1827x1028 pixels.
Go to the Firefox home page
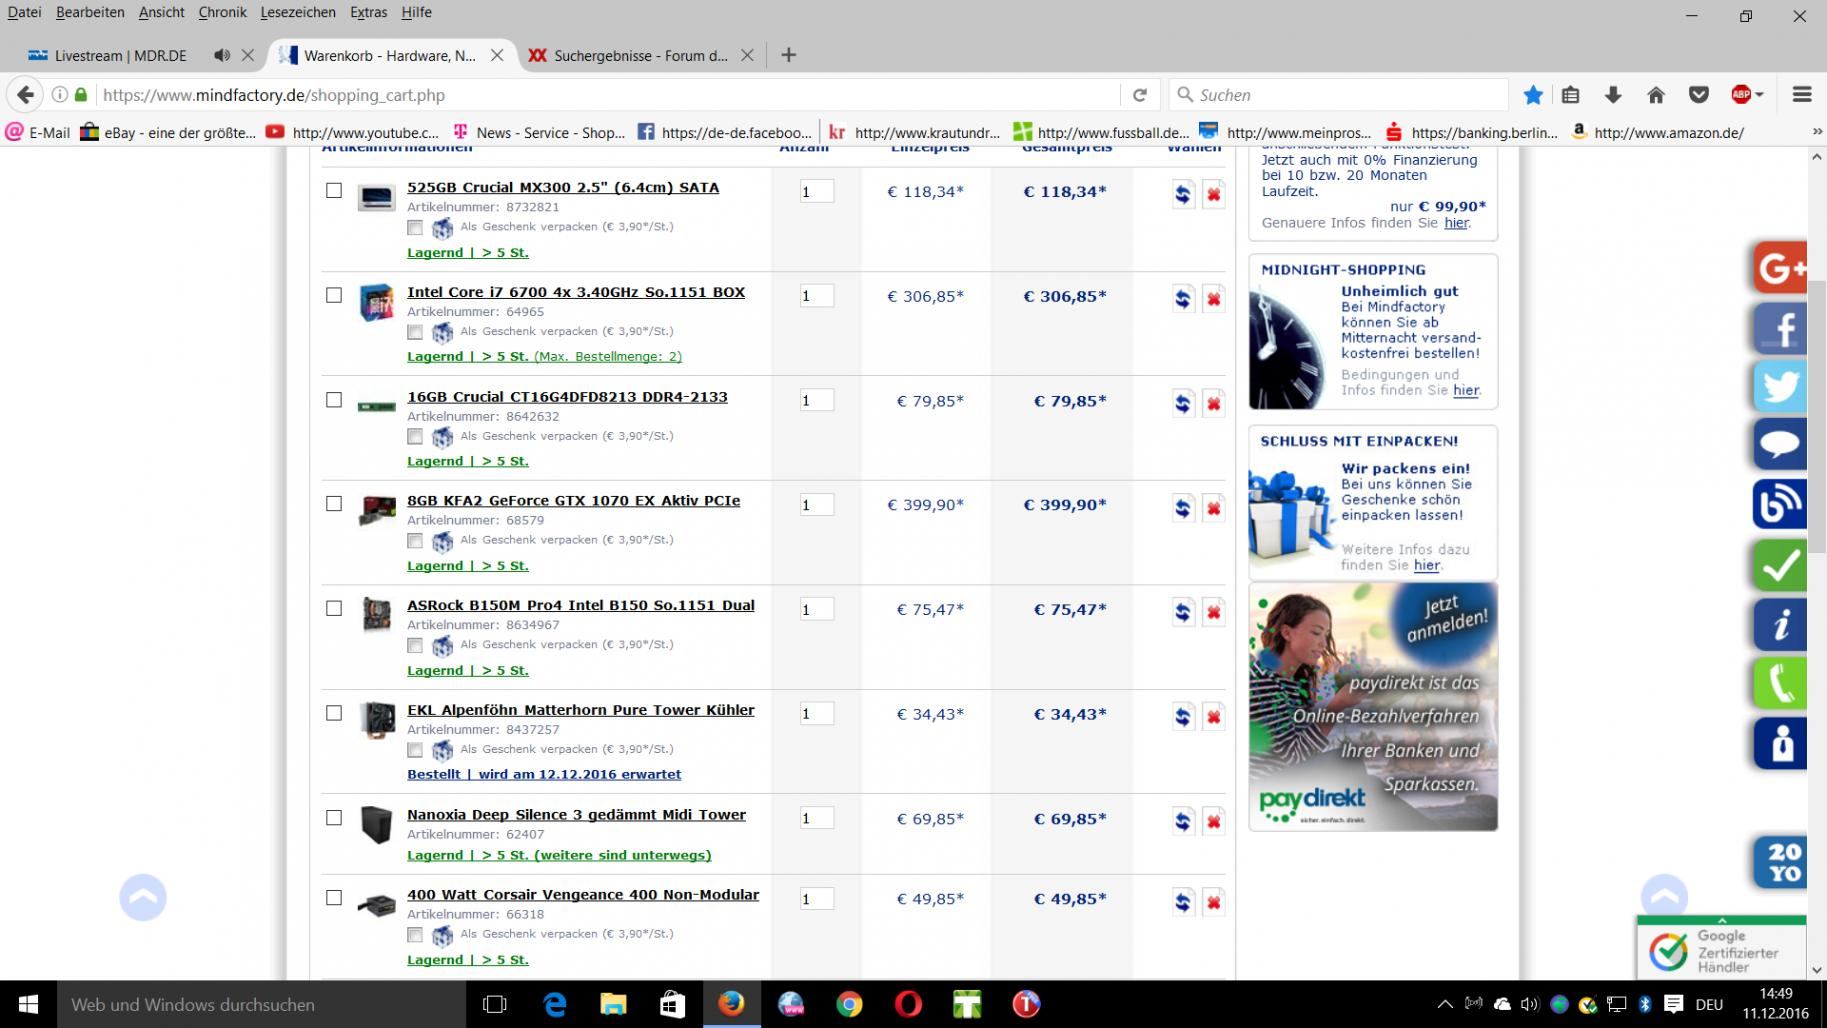(x=1656, y=95)
